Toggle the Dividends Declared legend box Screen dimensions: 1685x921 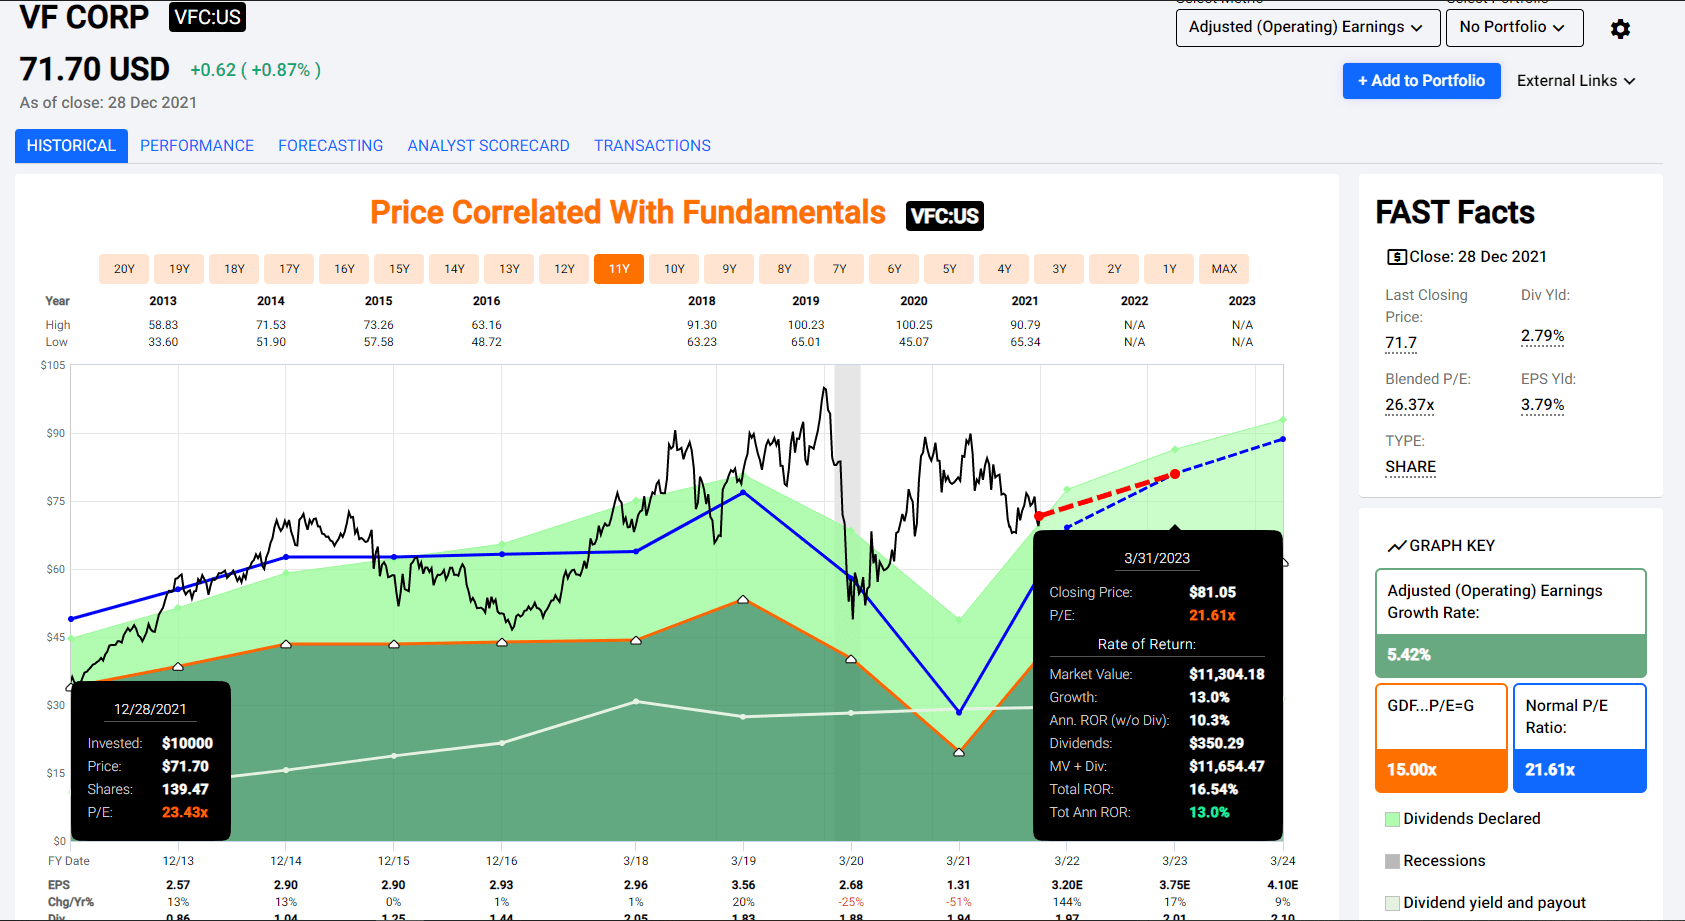(1392, 819)
